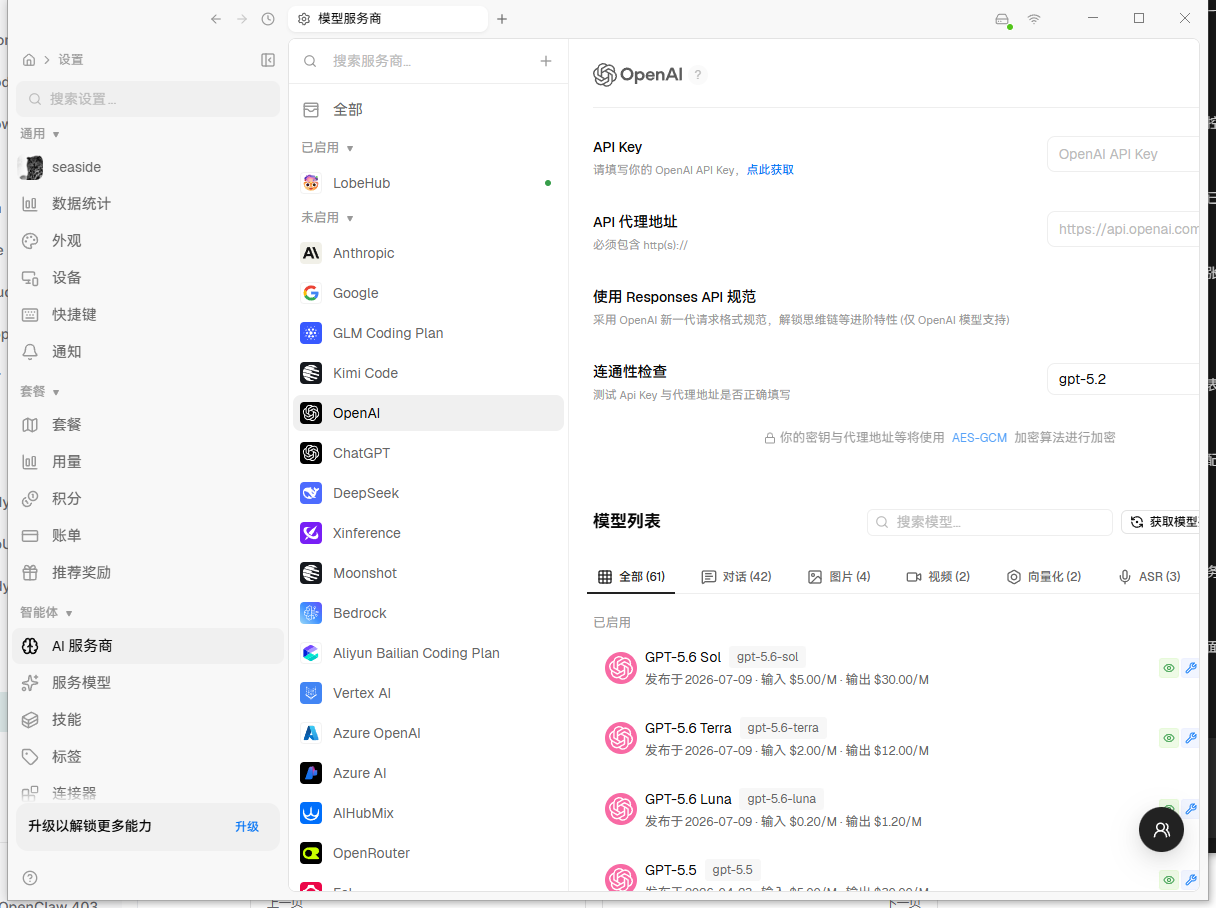Collapse the 未启用 provider group

point(328,217)
